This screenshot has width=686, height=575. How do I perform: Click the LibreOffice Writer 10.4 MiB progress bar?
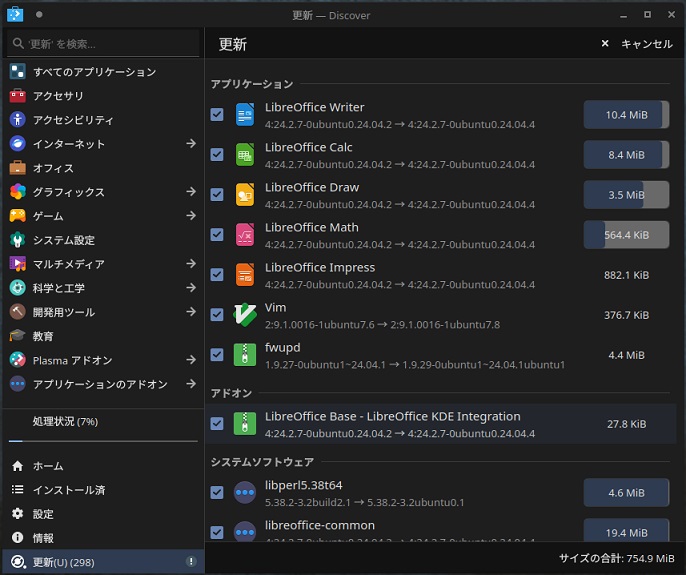[x=626, y=115]
